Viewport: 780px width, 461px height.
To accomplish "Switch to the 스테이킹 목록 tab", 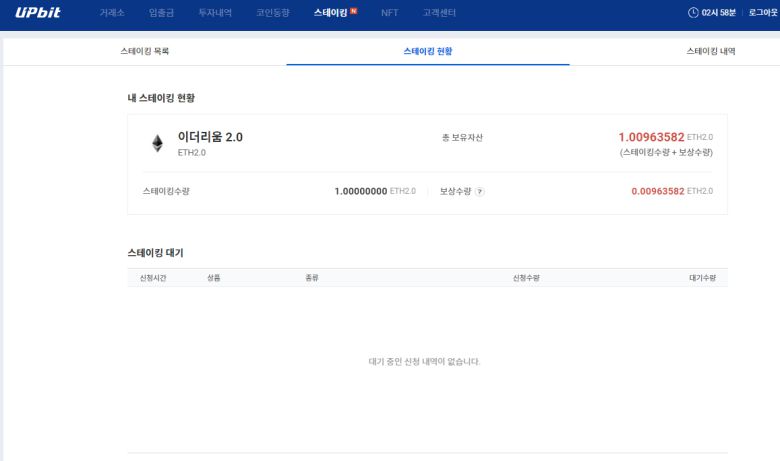I will point(144,51).
